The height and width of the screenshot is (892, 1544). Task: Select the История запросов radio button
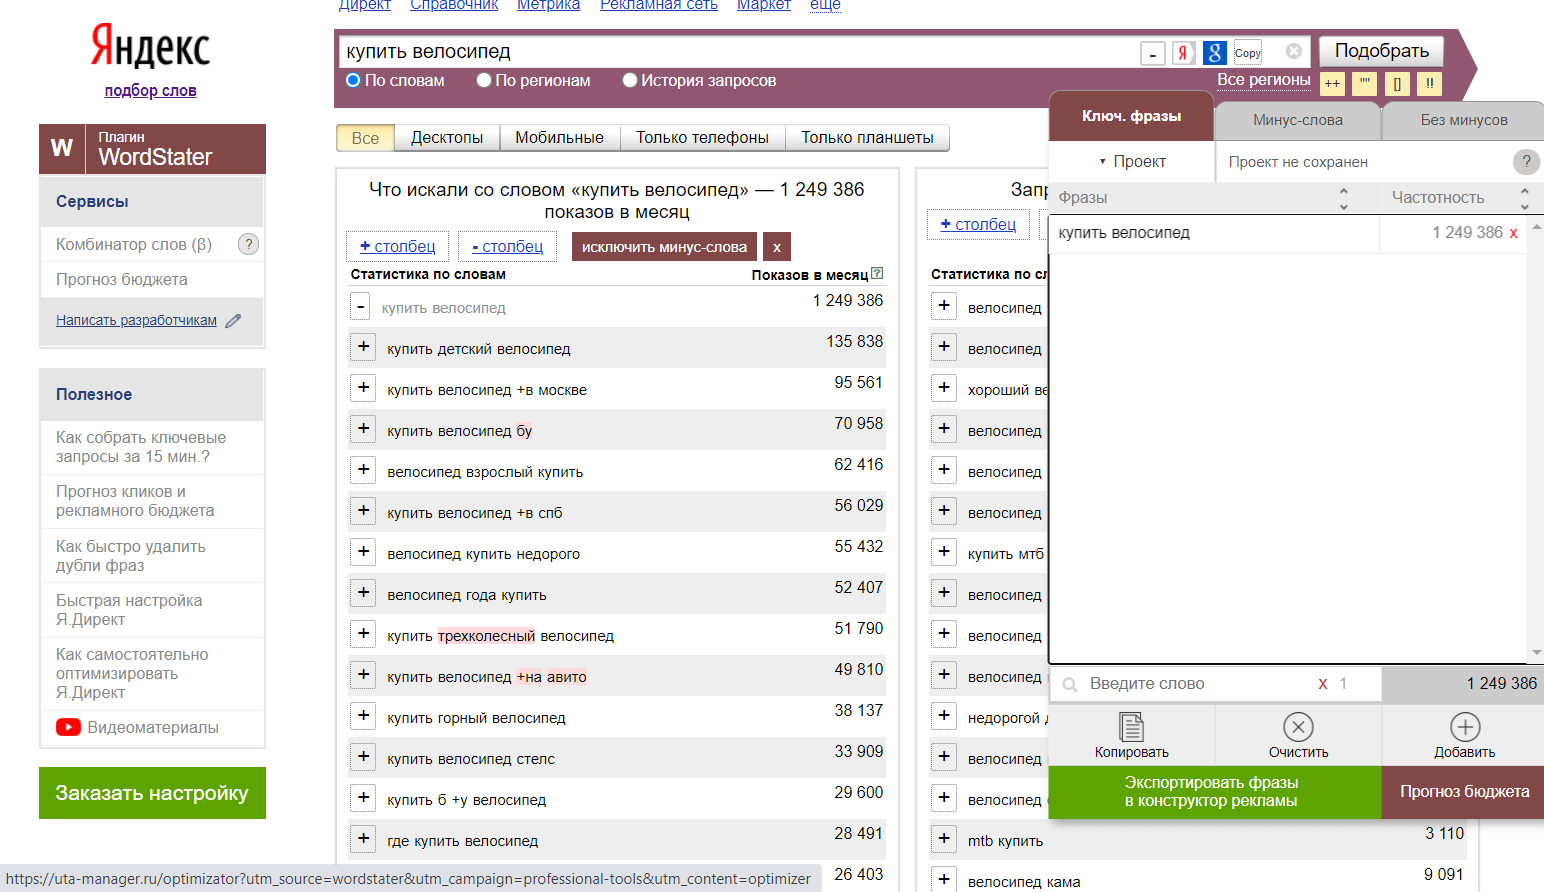tap(630, 80)
